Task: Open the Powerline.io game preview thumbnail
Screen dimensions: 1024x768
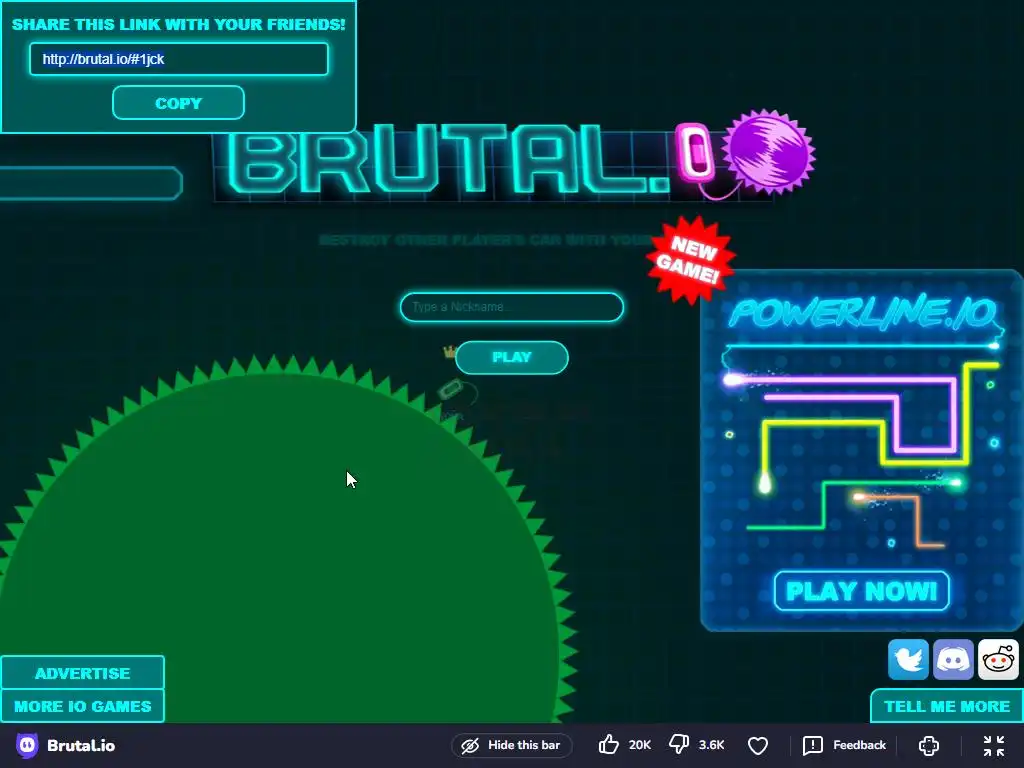Action: pyautogui.click(x=861, y=451)
